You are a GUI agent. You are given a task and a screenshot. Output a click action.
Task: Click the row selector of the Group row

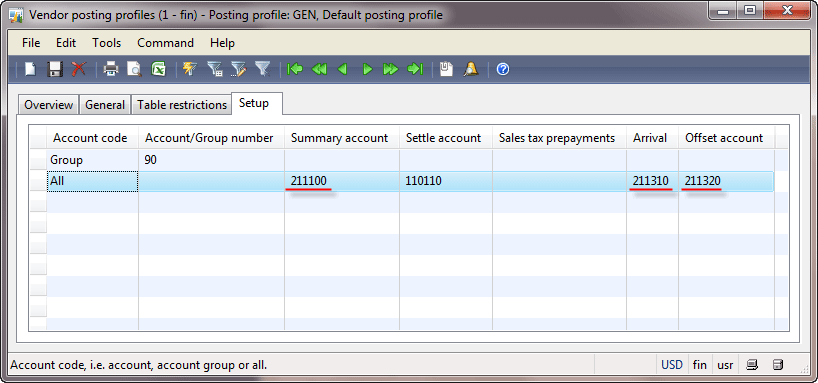click(38, 160)
